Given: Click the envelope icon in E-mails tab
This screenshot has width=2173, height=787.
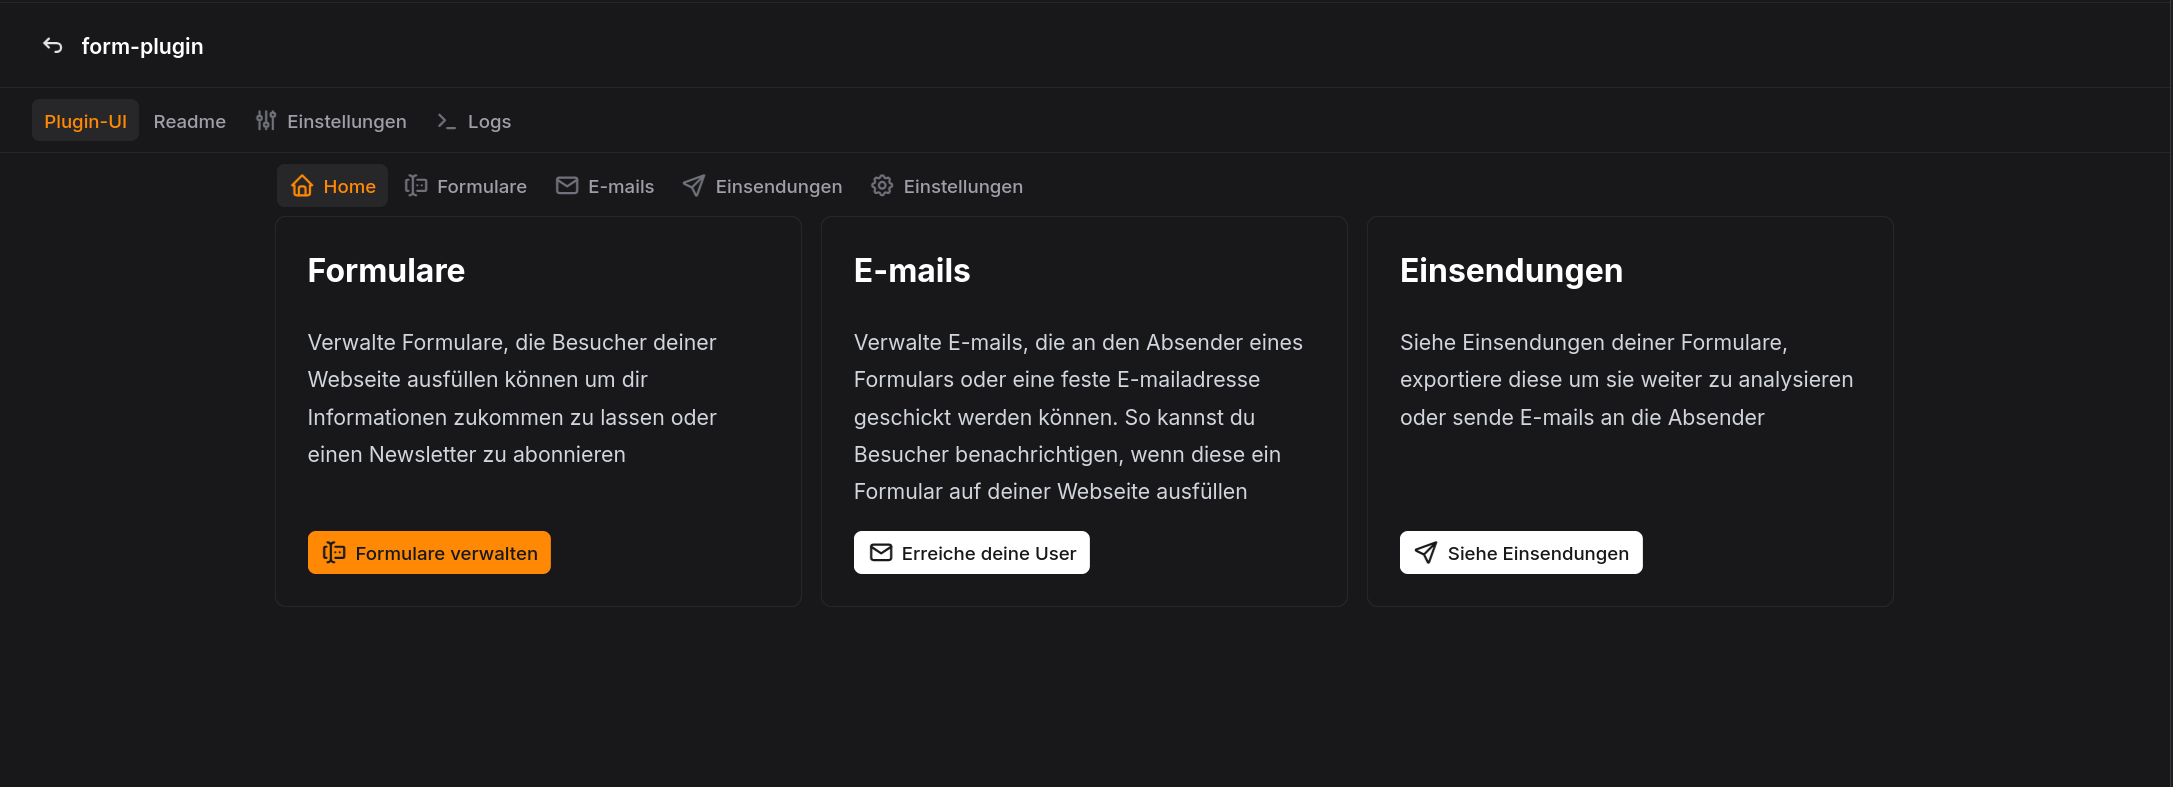Looking at the screenshot, I should 567,186.
